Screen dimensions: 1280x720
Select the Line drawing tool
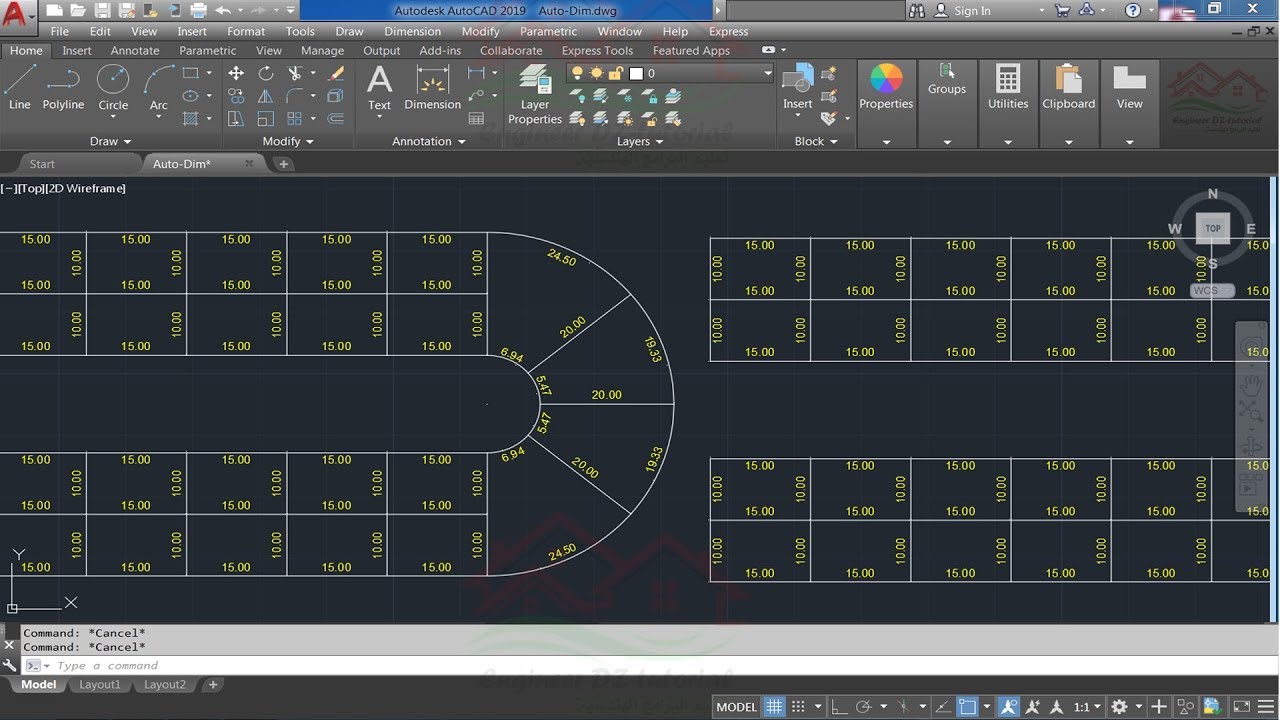point(20,87)
